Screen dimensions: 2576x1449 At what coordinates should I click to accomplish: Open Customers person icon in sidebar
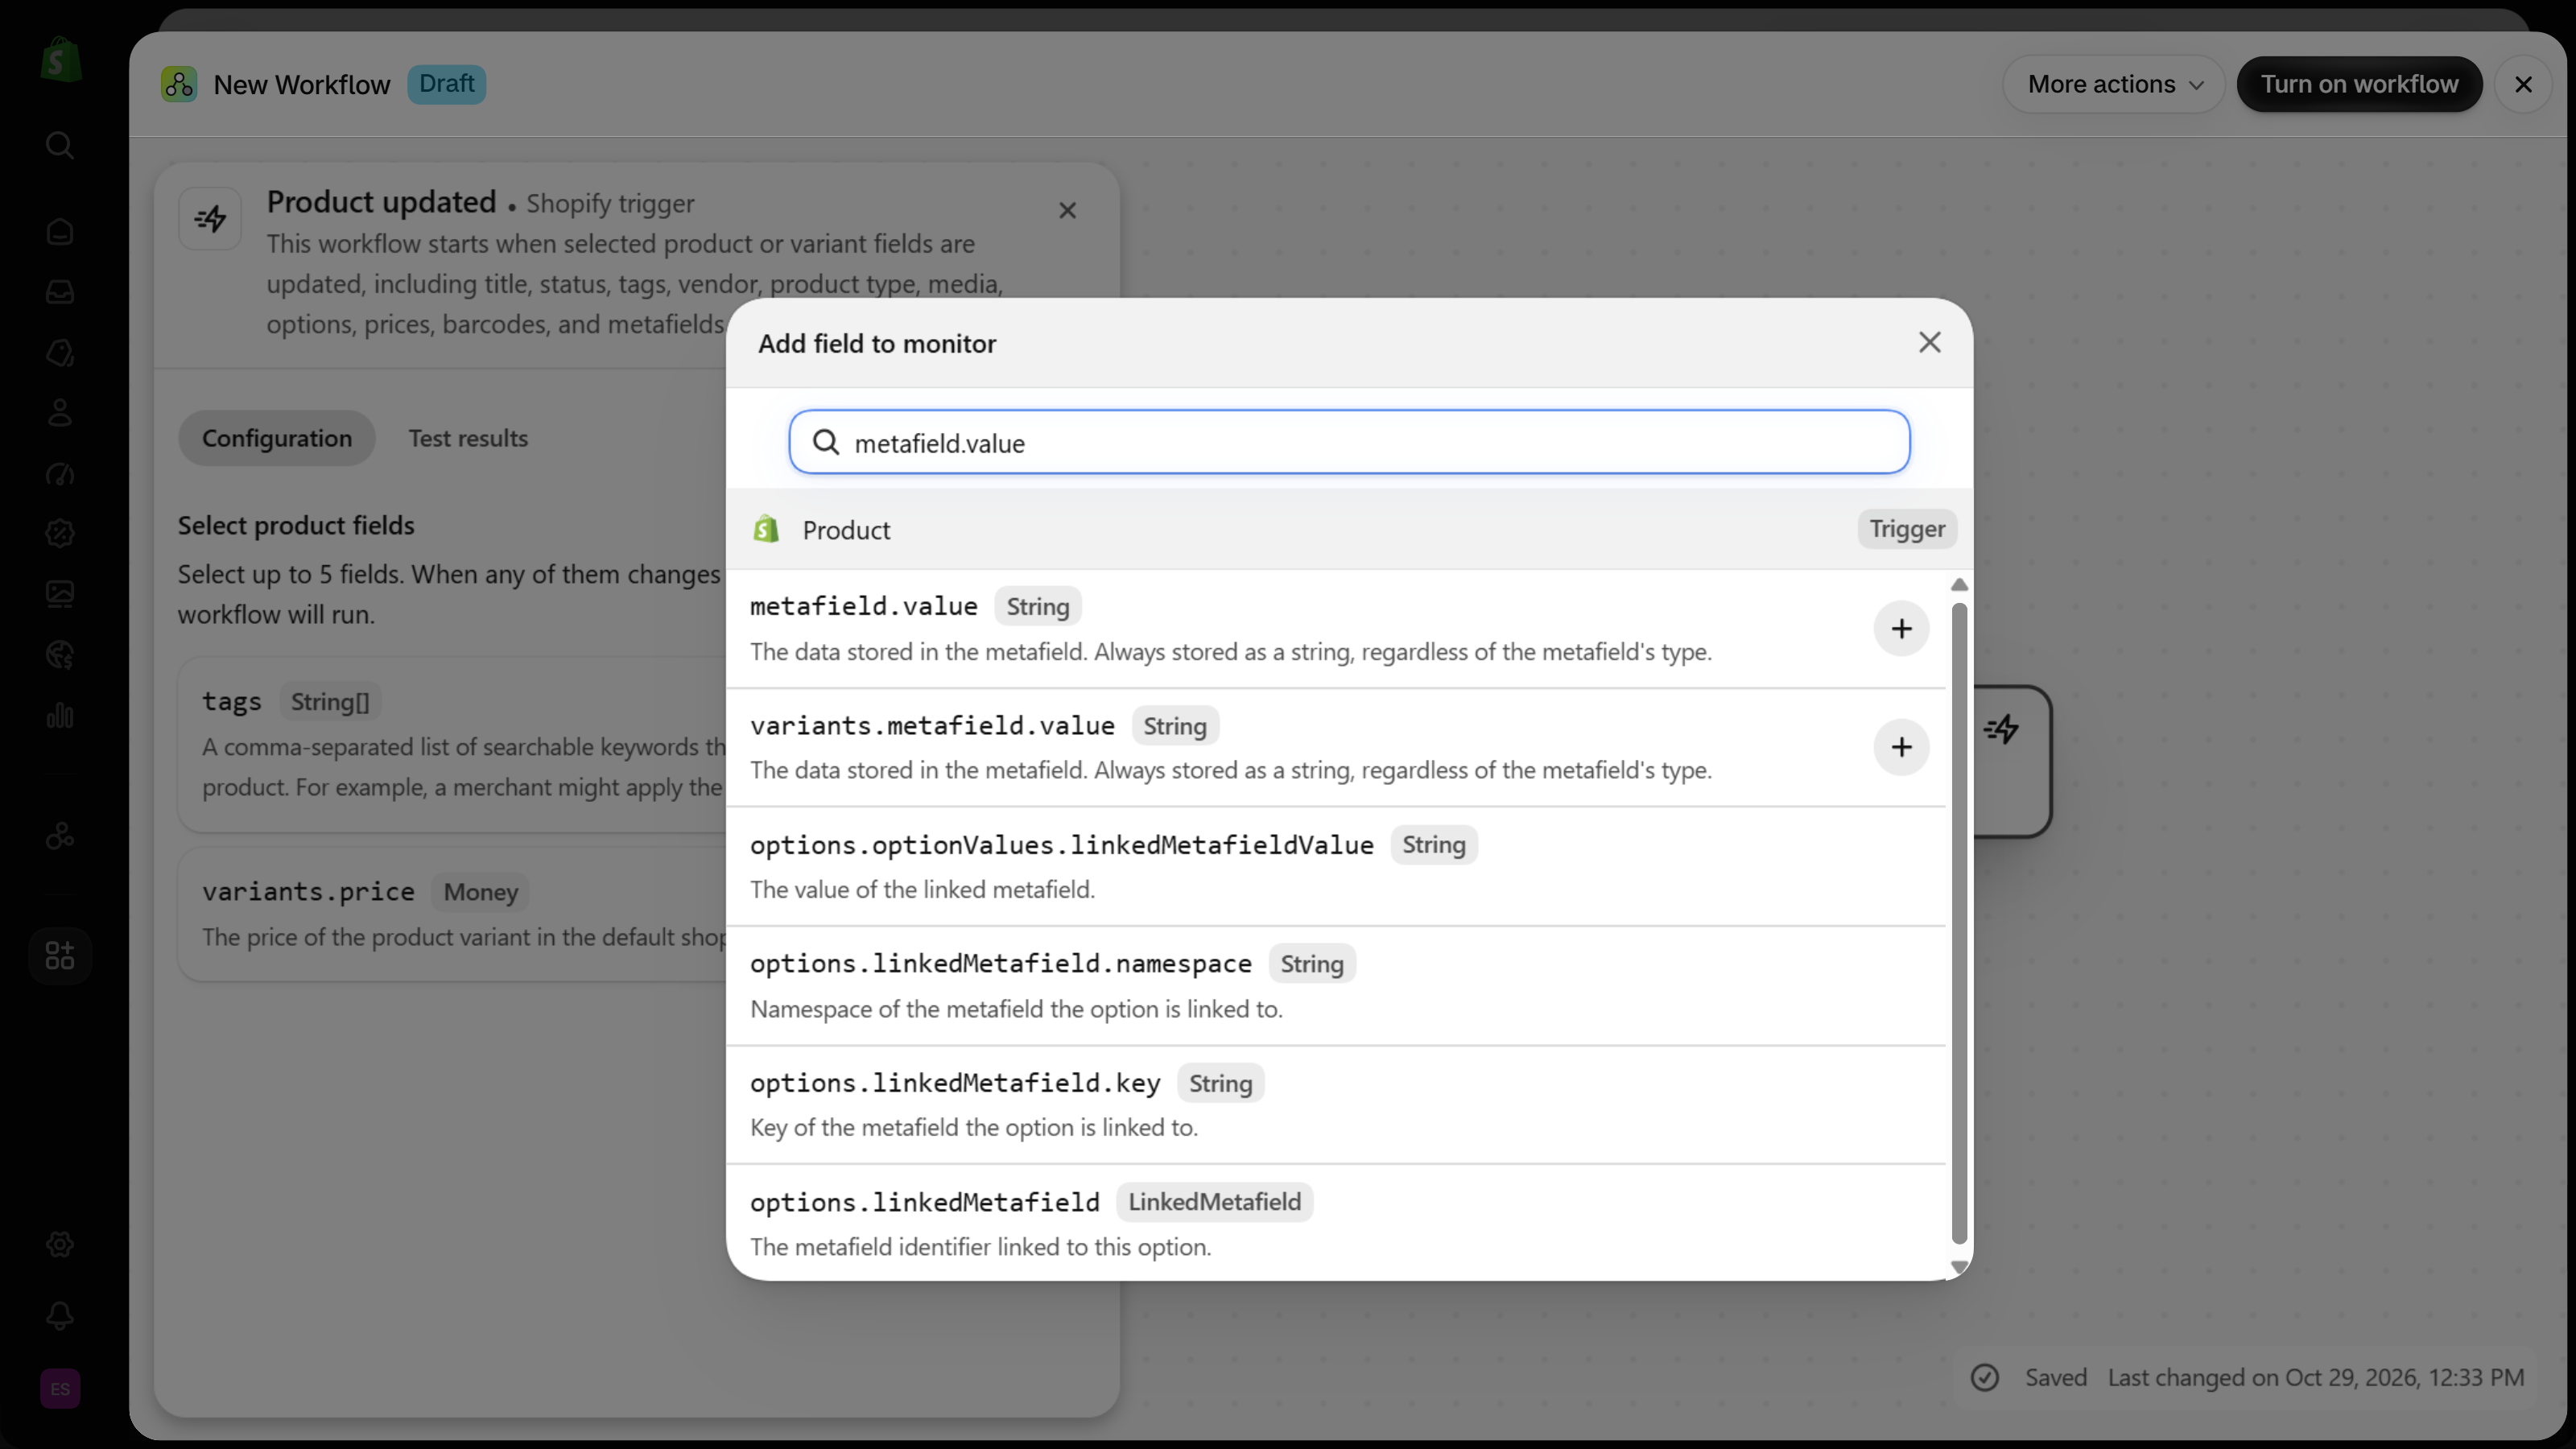point(60,413)
